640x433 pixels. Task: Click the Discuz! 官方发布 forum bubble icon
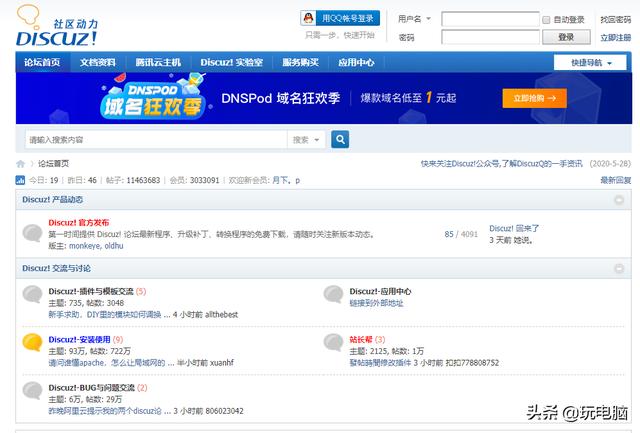tap(32, 233)
